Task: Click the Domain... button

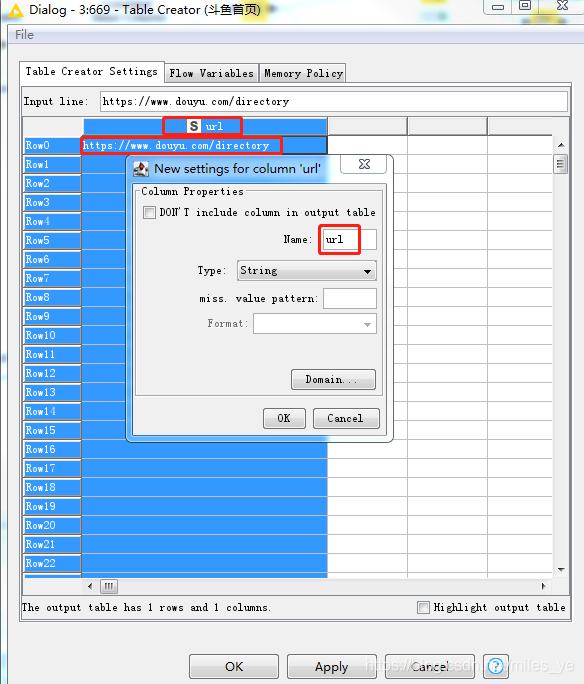Action: 333,380
